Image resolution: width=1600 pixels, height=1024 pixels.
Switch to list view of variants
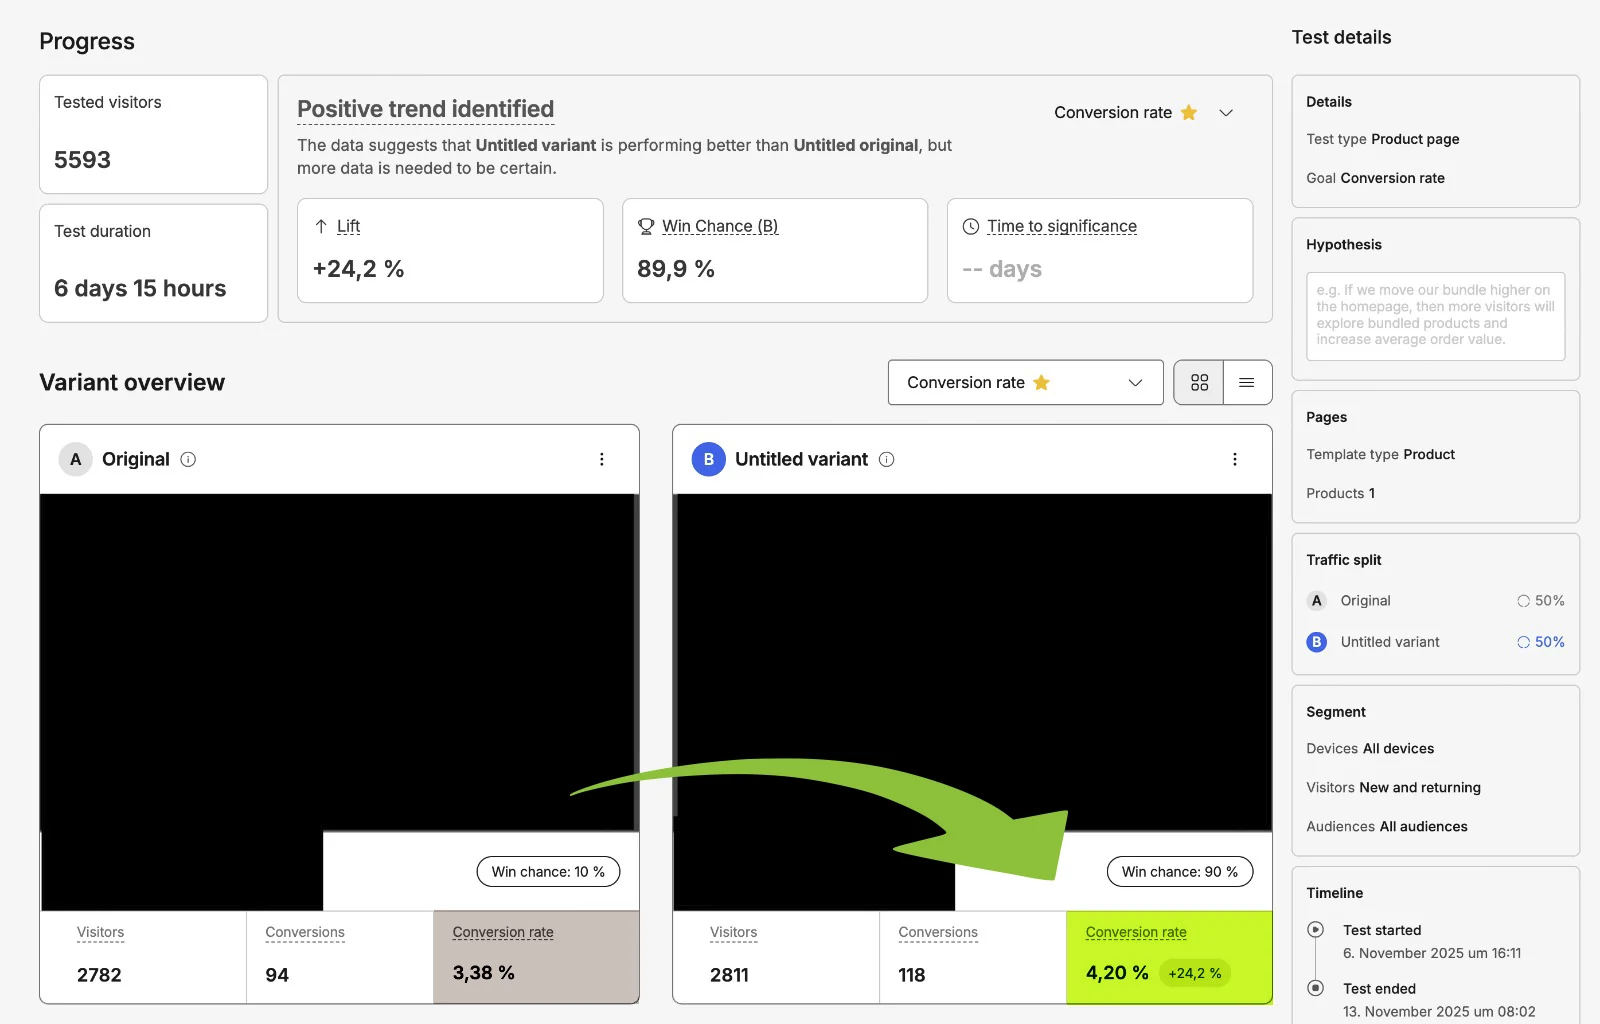point(1247,382)
